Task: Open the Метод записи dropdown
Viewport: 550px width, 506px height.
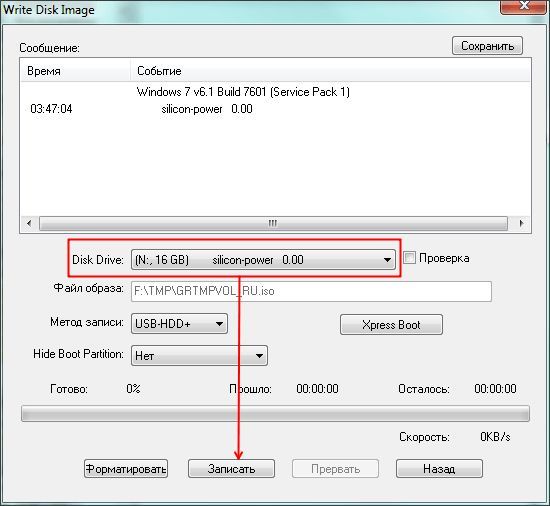Action: coord(179,323)
